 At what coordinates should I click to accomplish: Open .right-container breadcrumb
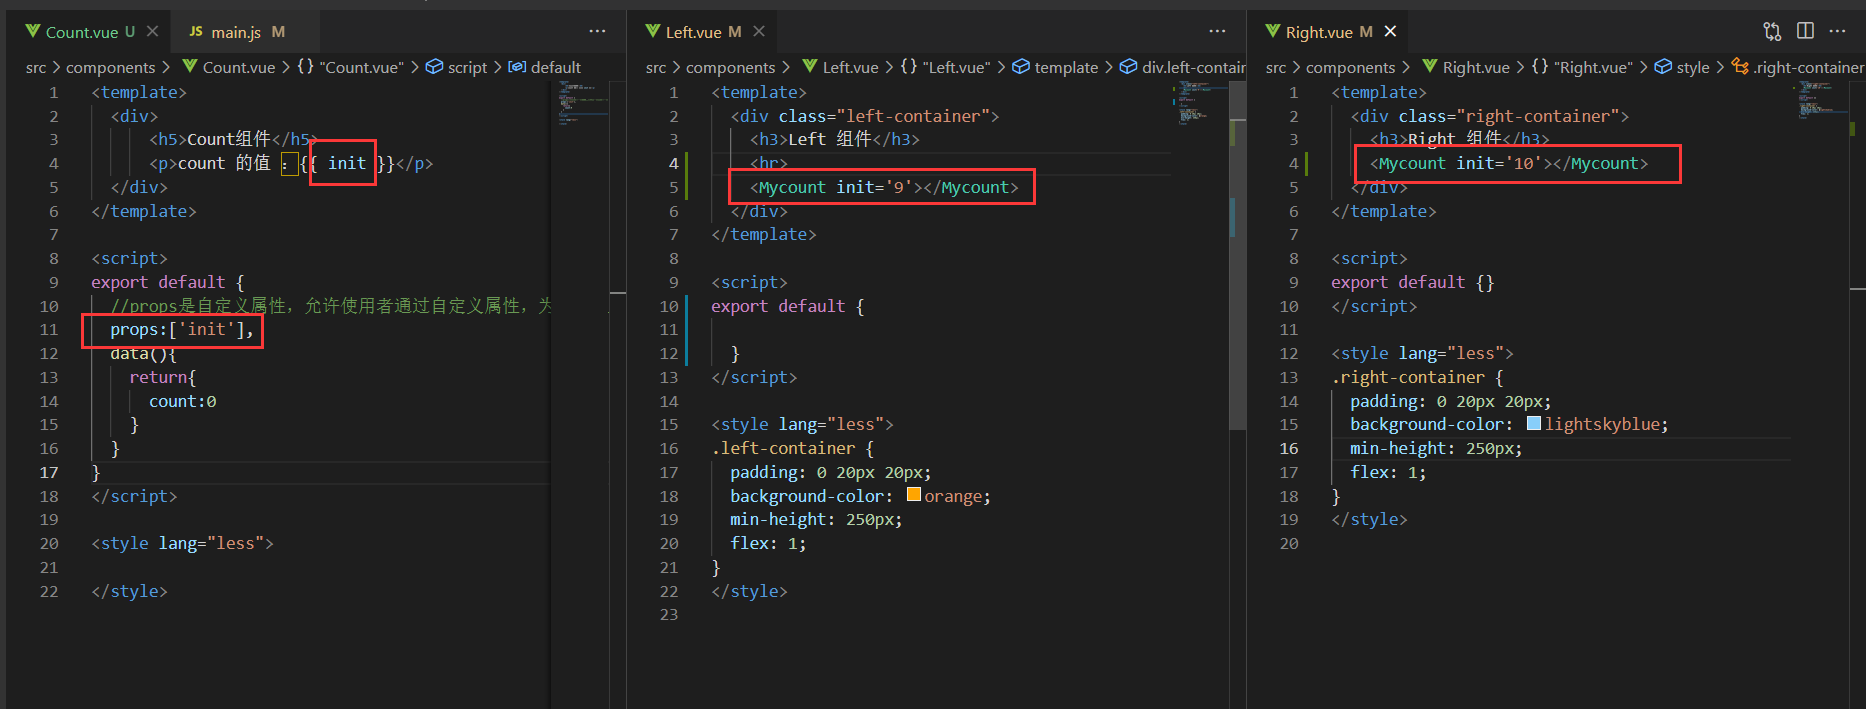pos(1798,68)
